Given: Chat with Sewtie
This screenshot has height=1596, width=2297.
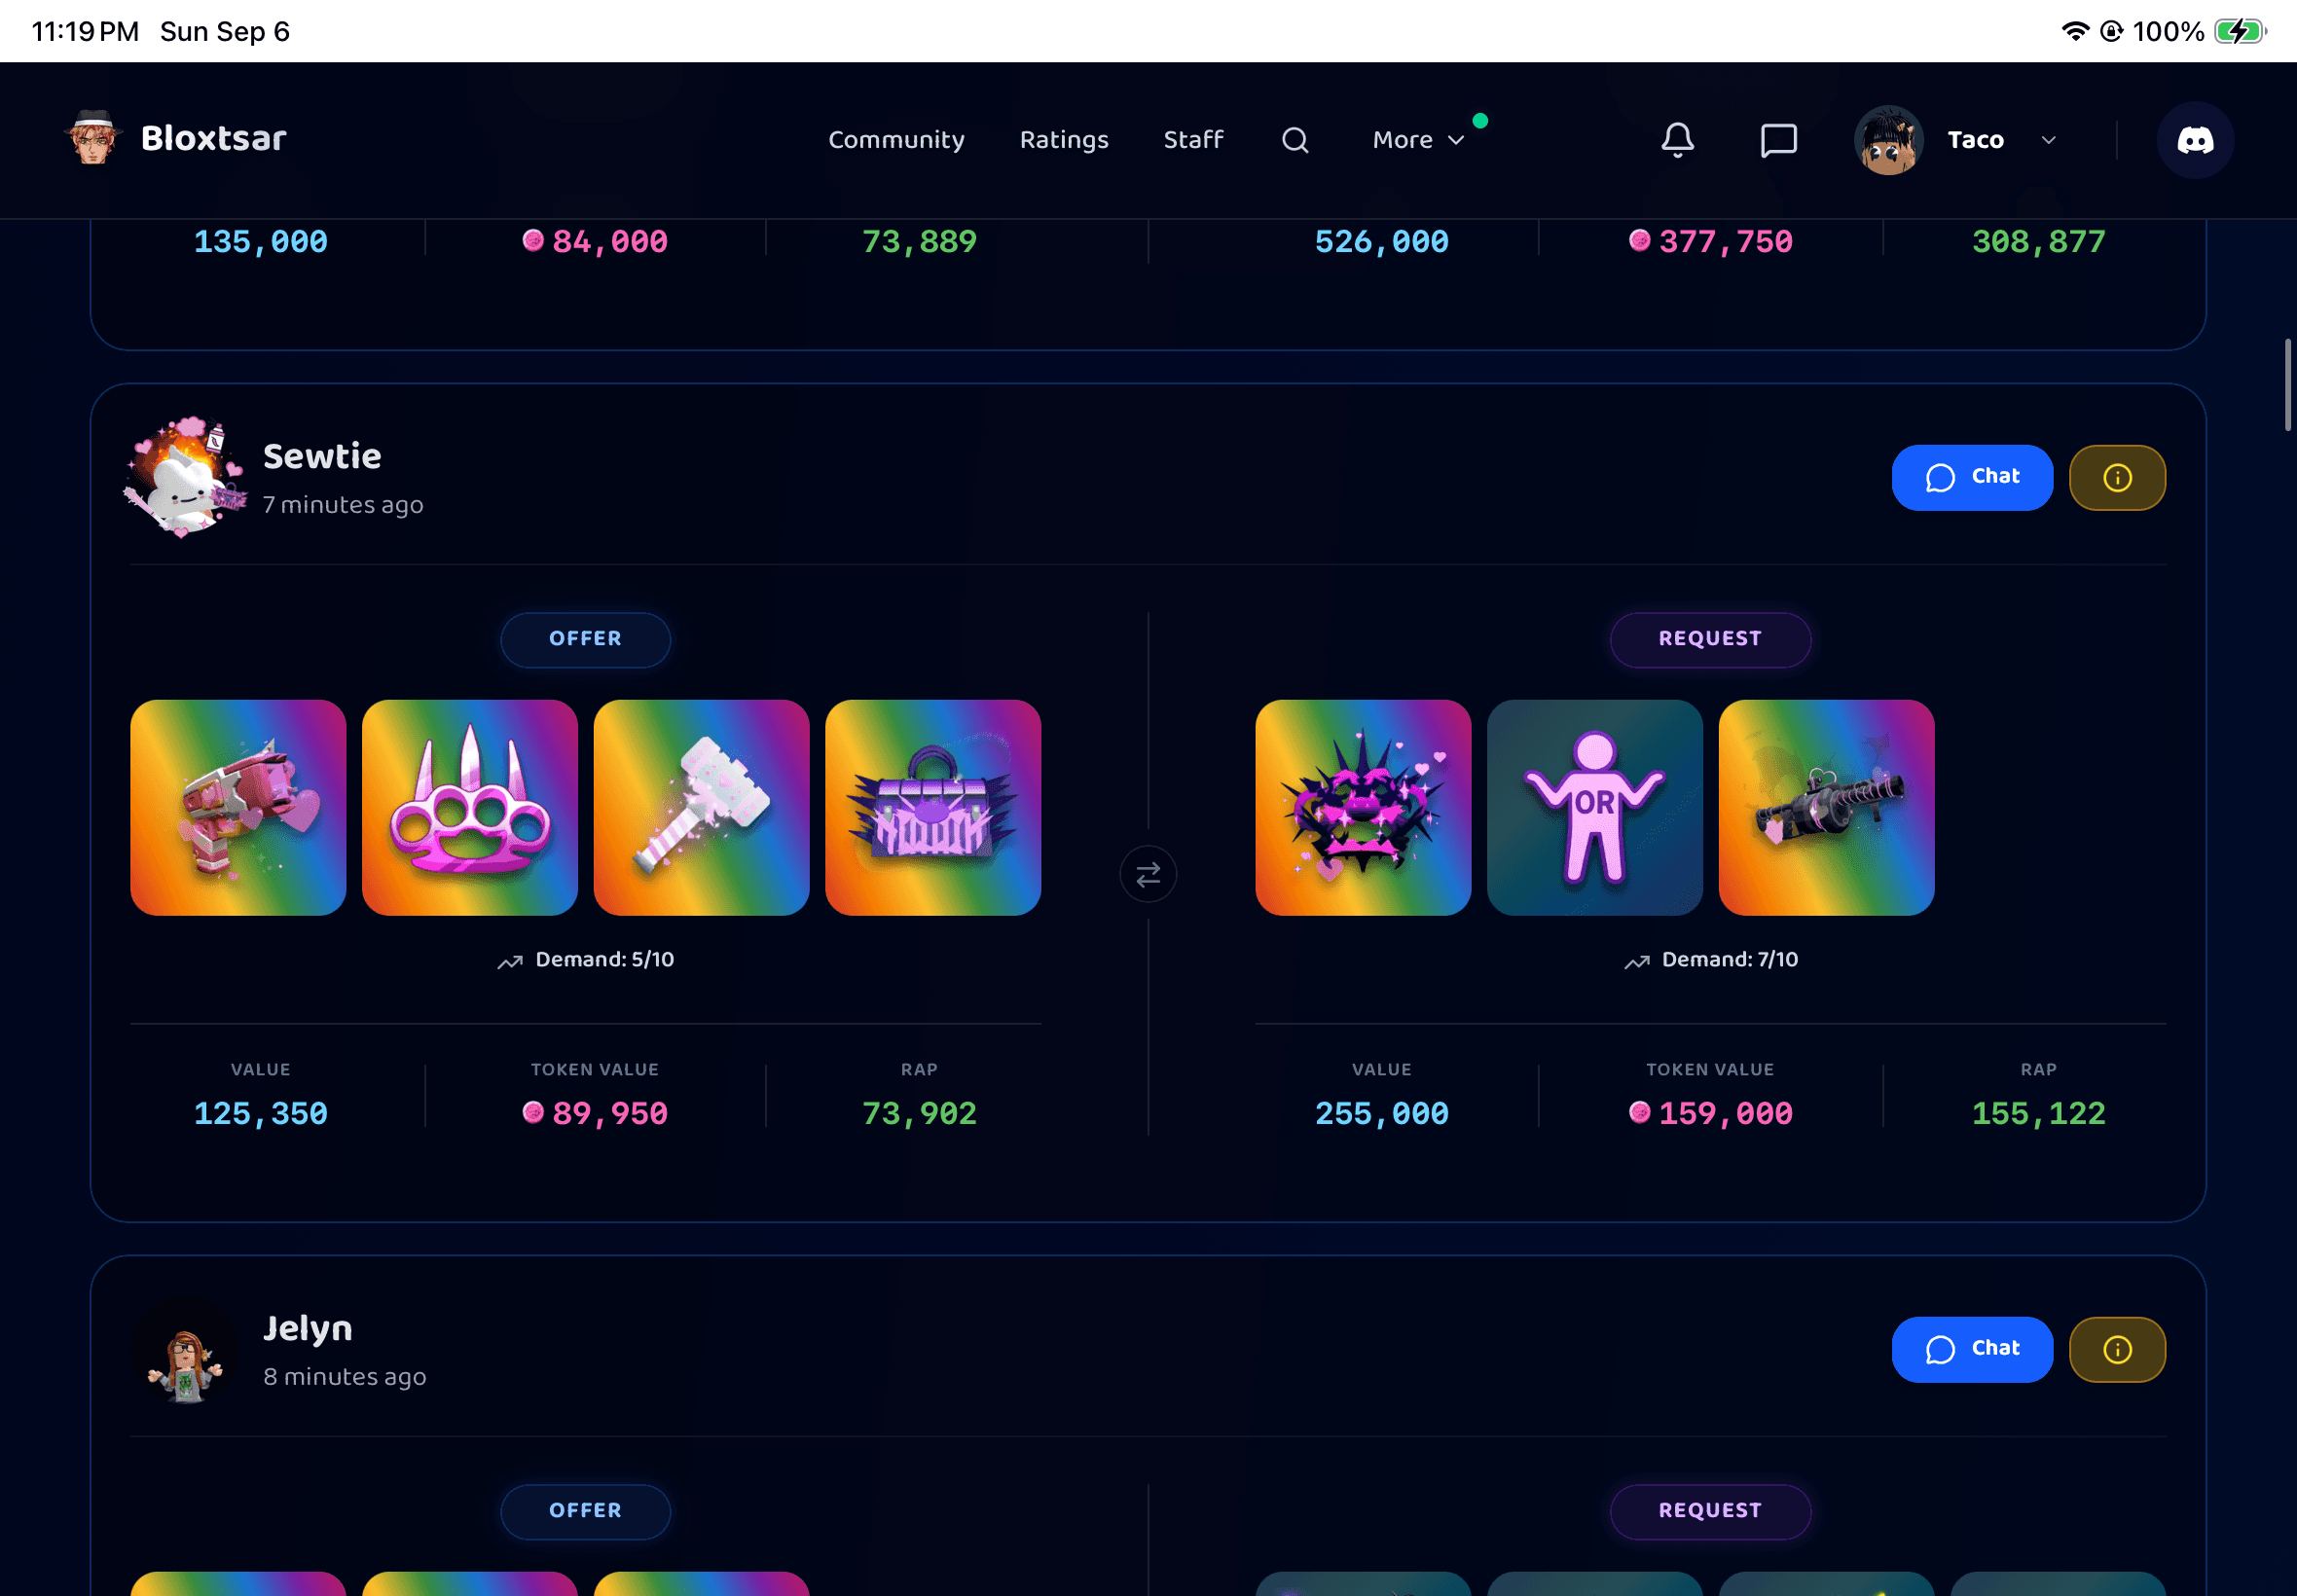Looking at the screenshot, I should (1972, 478).
